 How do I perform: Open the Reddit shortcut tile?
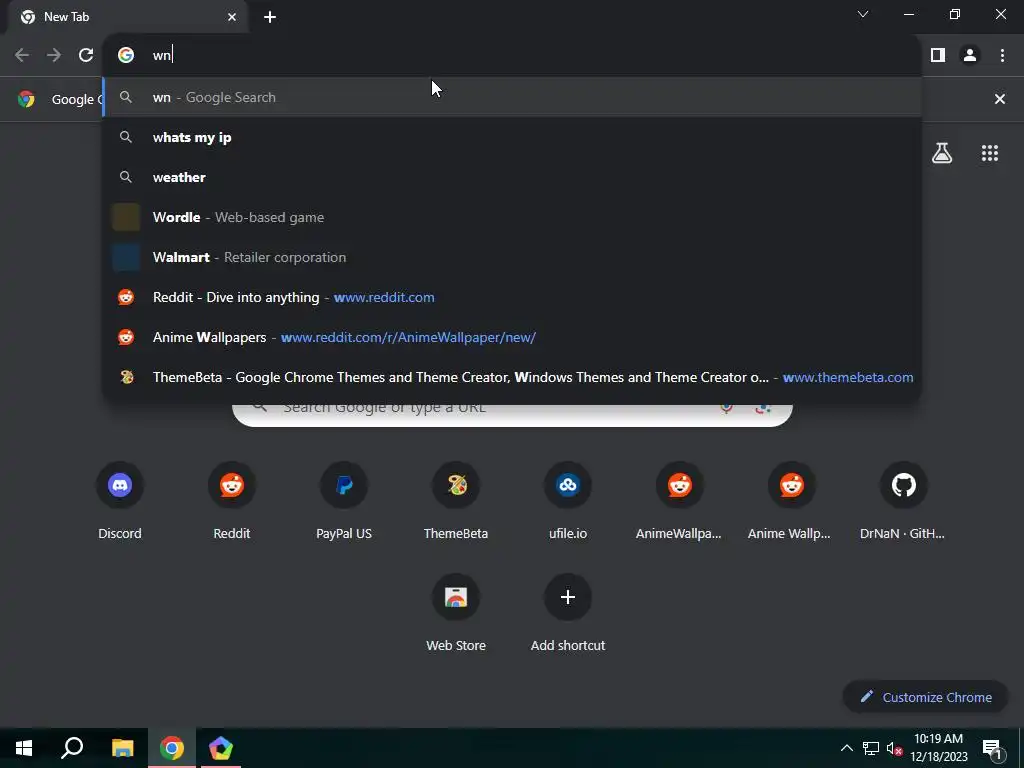pos(232,502)
